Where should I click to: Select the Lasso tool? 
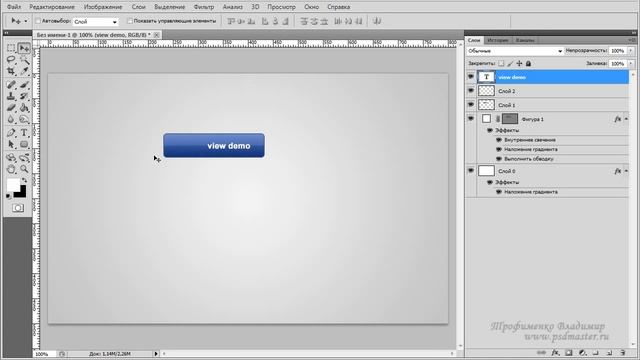point(11,60)
